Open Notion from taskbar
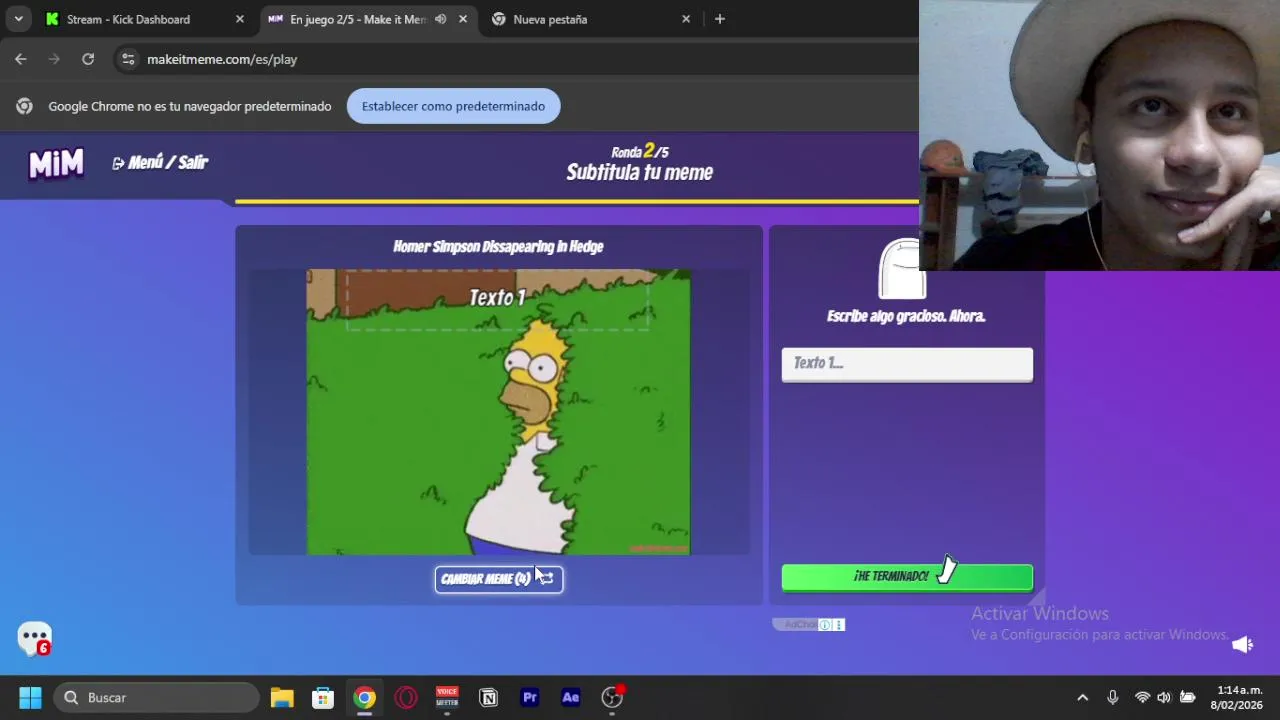Image resolution: width=1280 pixels, height=720 pixels. [x=488, y=697]
